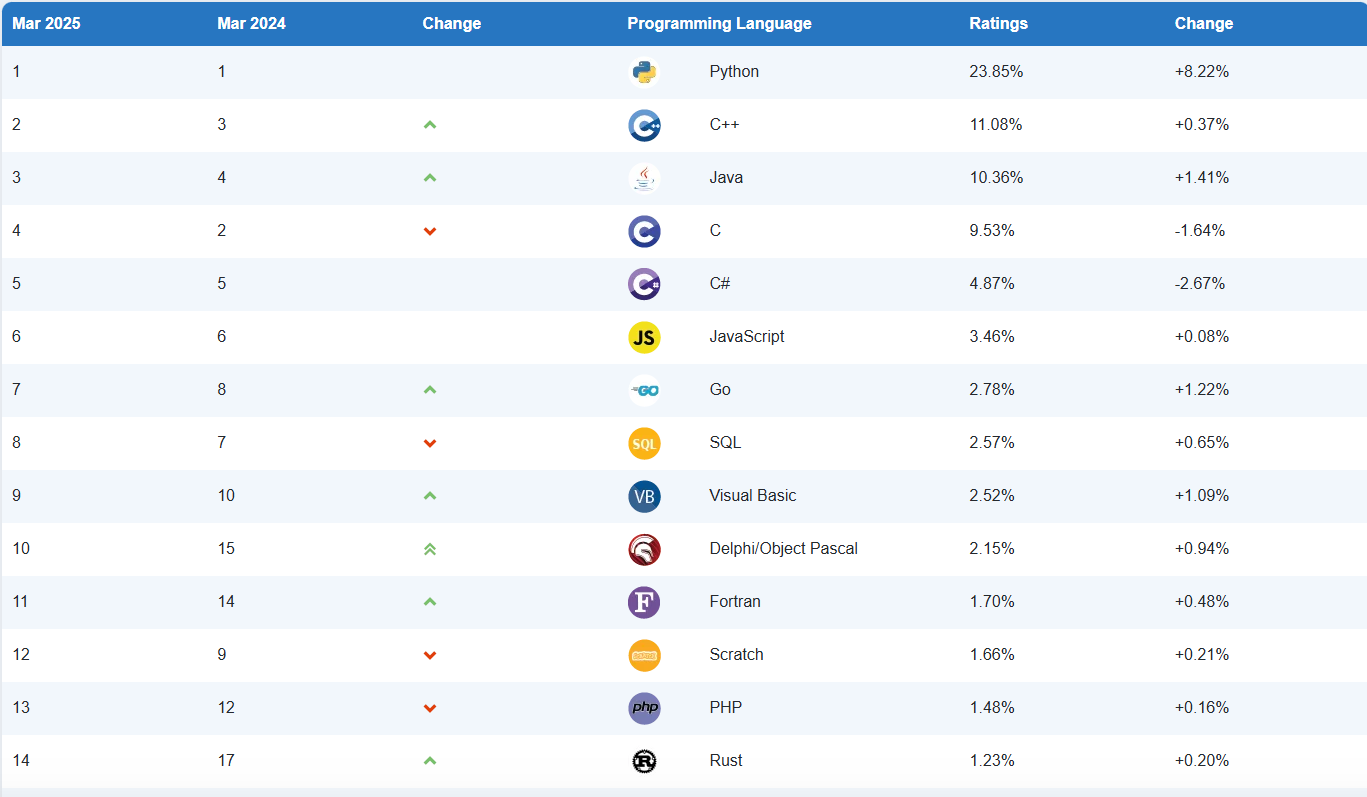
Task: Click the 1.48% rating for PHP
Action: click(x=992, y=708)
